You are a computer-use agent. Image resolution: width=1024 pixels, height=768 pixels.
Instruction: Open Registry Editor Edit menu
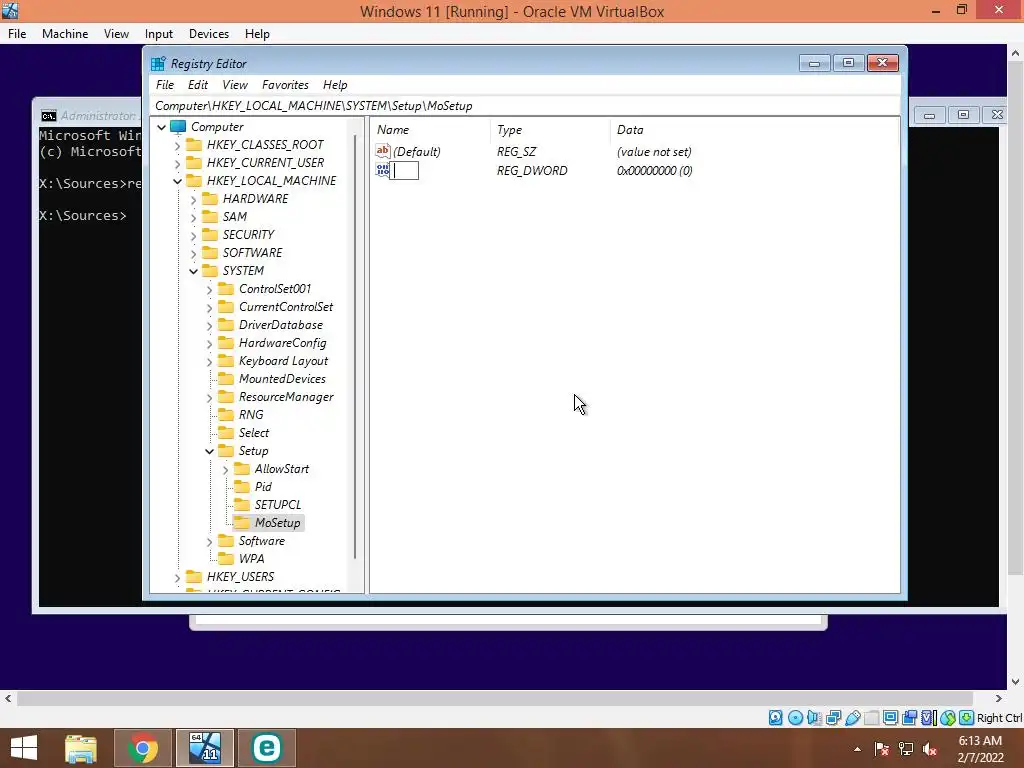pos(198,85)
